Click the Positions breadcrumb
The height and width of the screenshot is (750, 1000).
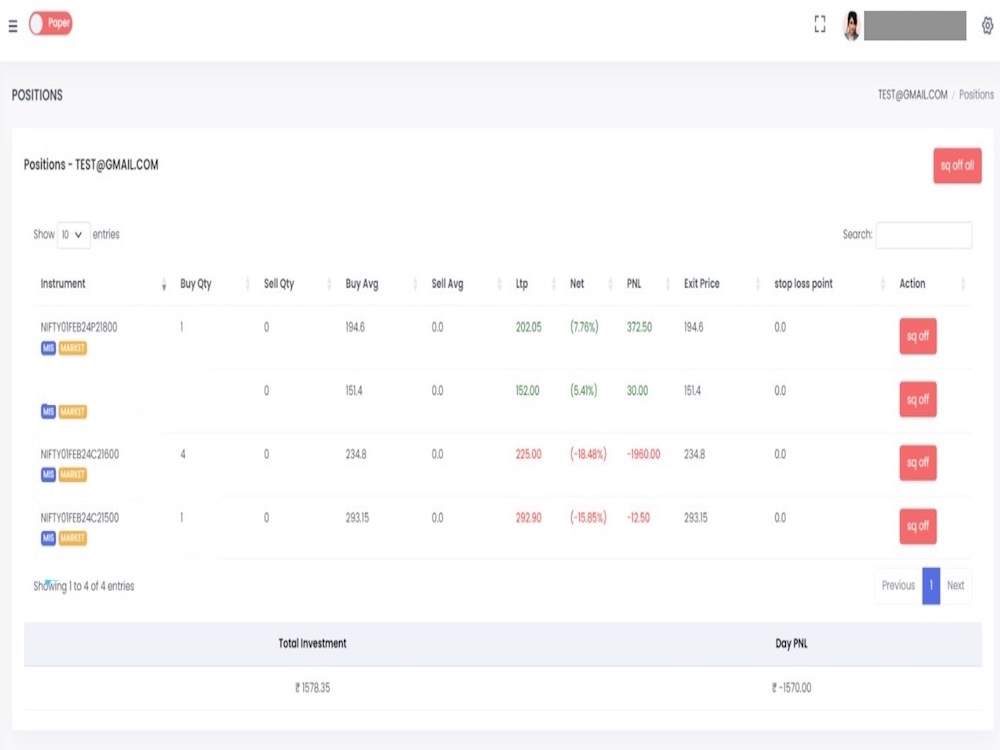coord(976,94)
